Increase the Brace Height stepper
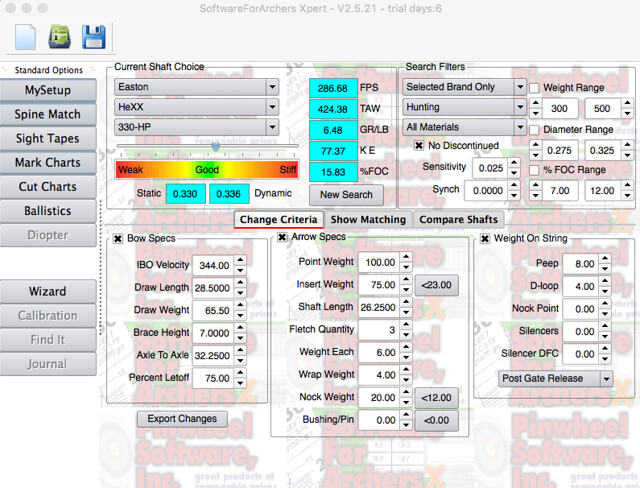The width and height of the screenshot is (640, 488). (x=240, y=328)
